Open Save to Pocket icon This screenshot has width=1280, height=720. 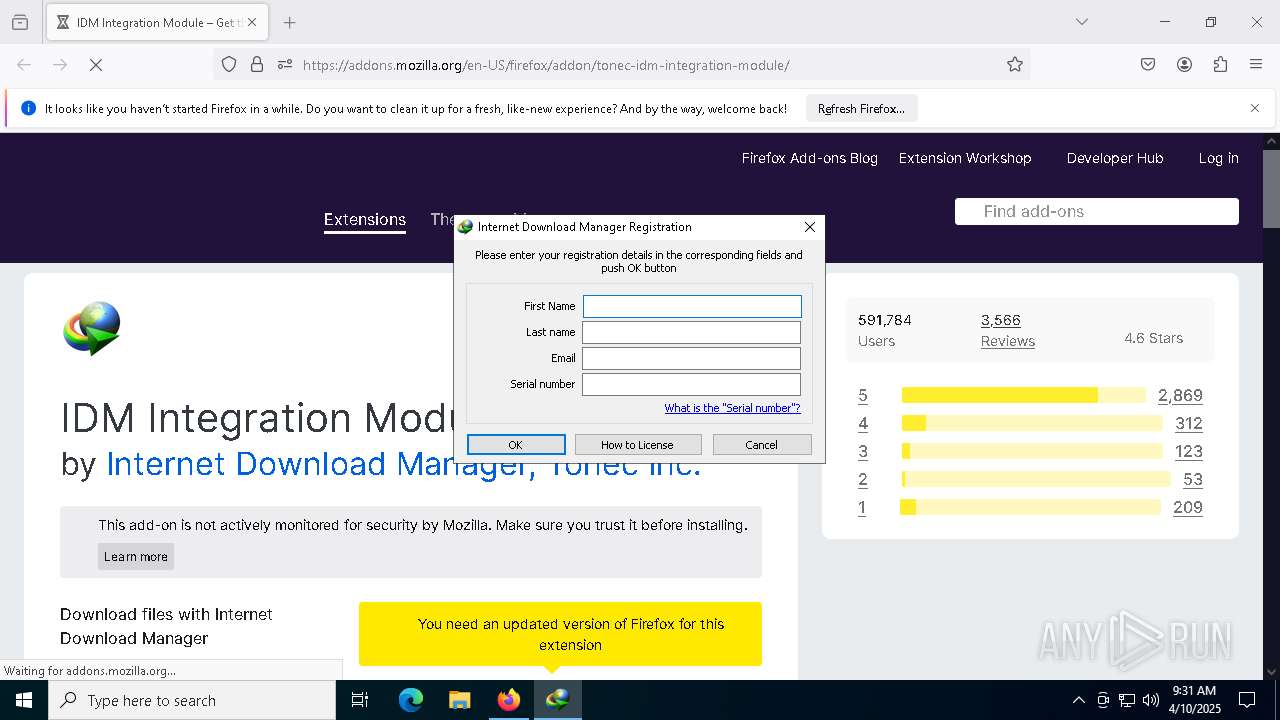1148,65
